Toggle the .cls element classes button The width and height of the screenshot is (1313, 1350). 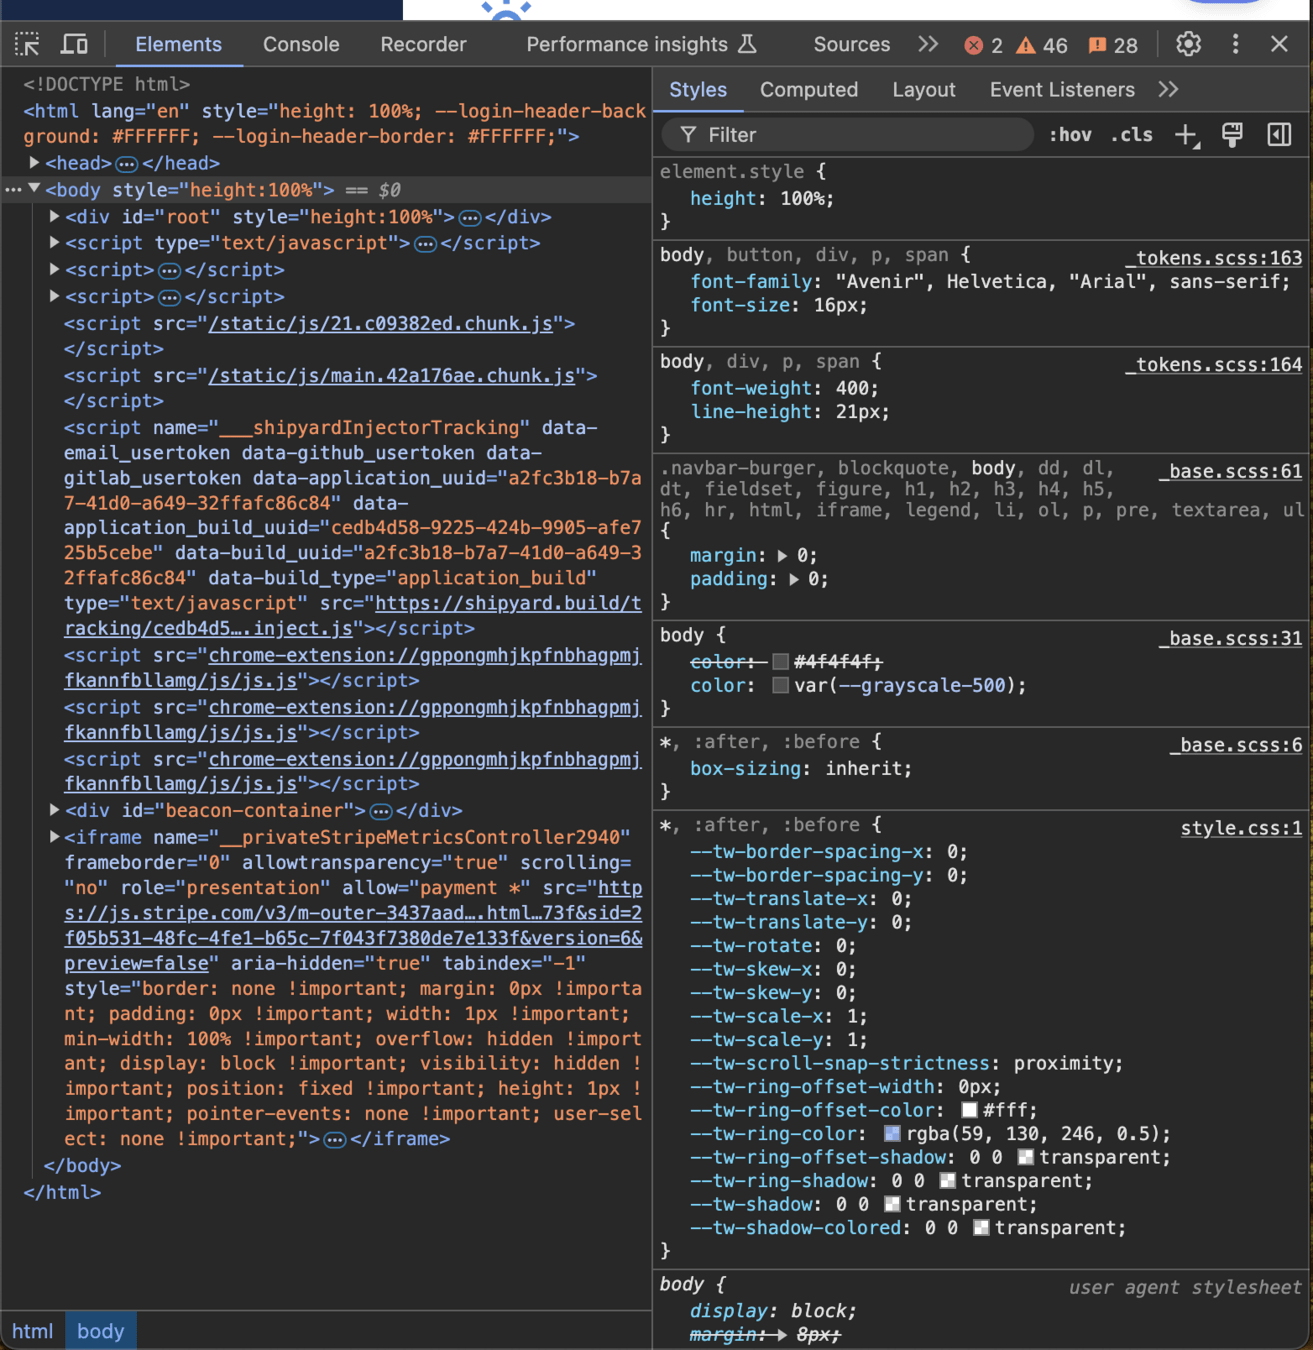click(x=1131, y=135)
